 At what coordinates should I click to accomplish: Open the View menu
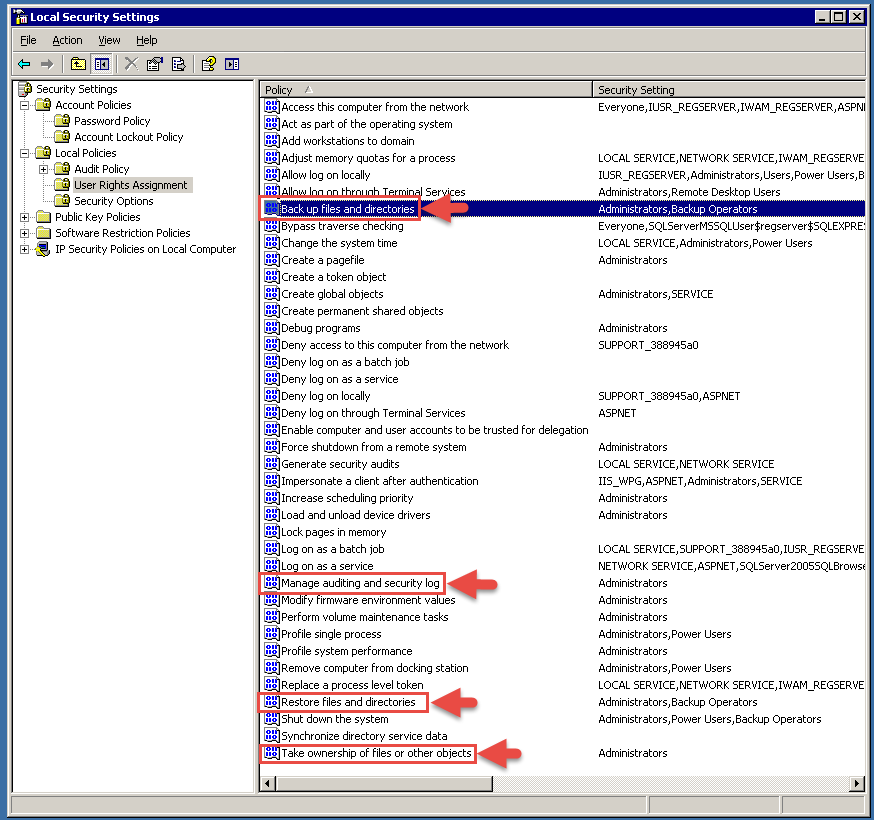(x=109, y=40)
